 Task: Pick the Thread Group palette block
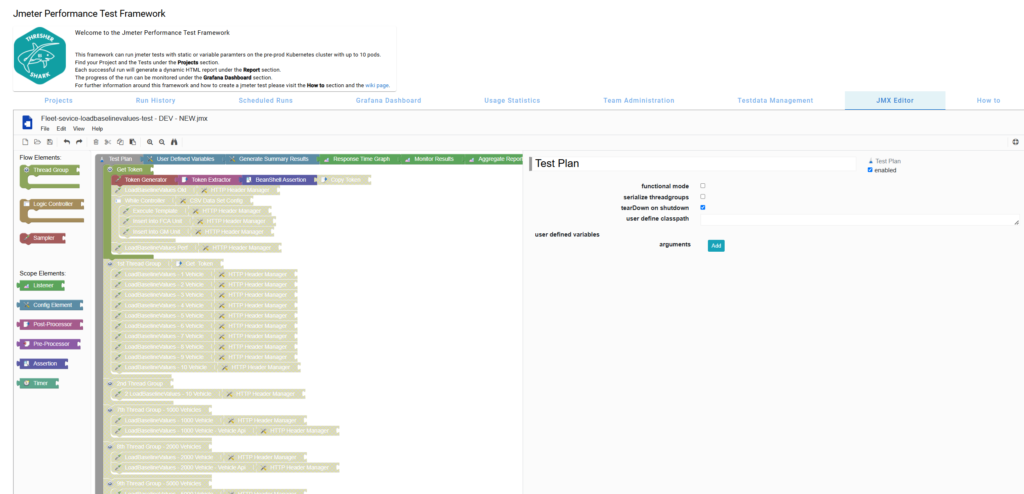tap(50, 170)
